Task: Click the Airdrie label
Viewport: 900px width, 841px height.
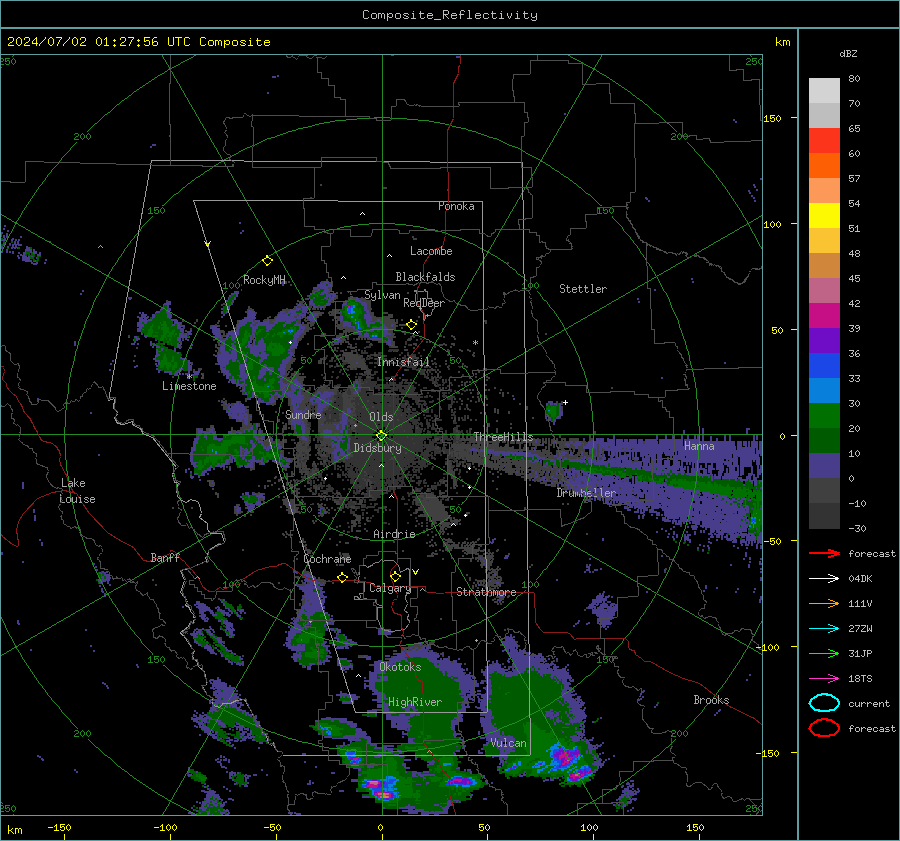Action: 394,534
